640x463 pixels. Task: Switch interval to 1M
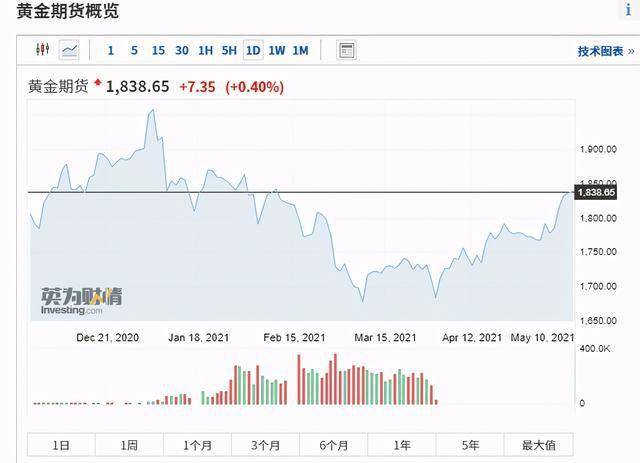click(300, 51)
